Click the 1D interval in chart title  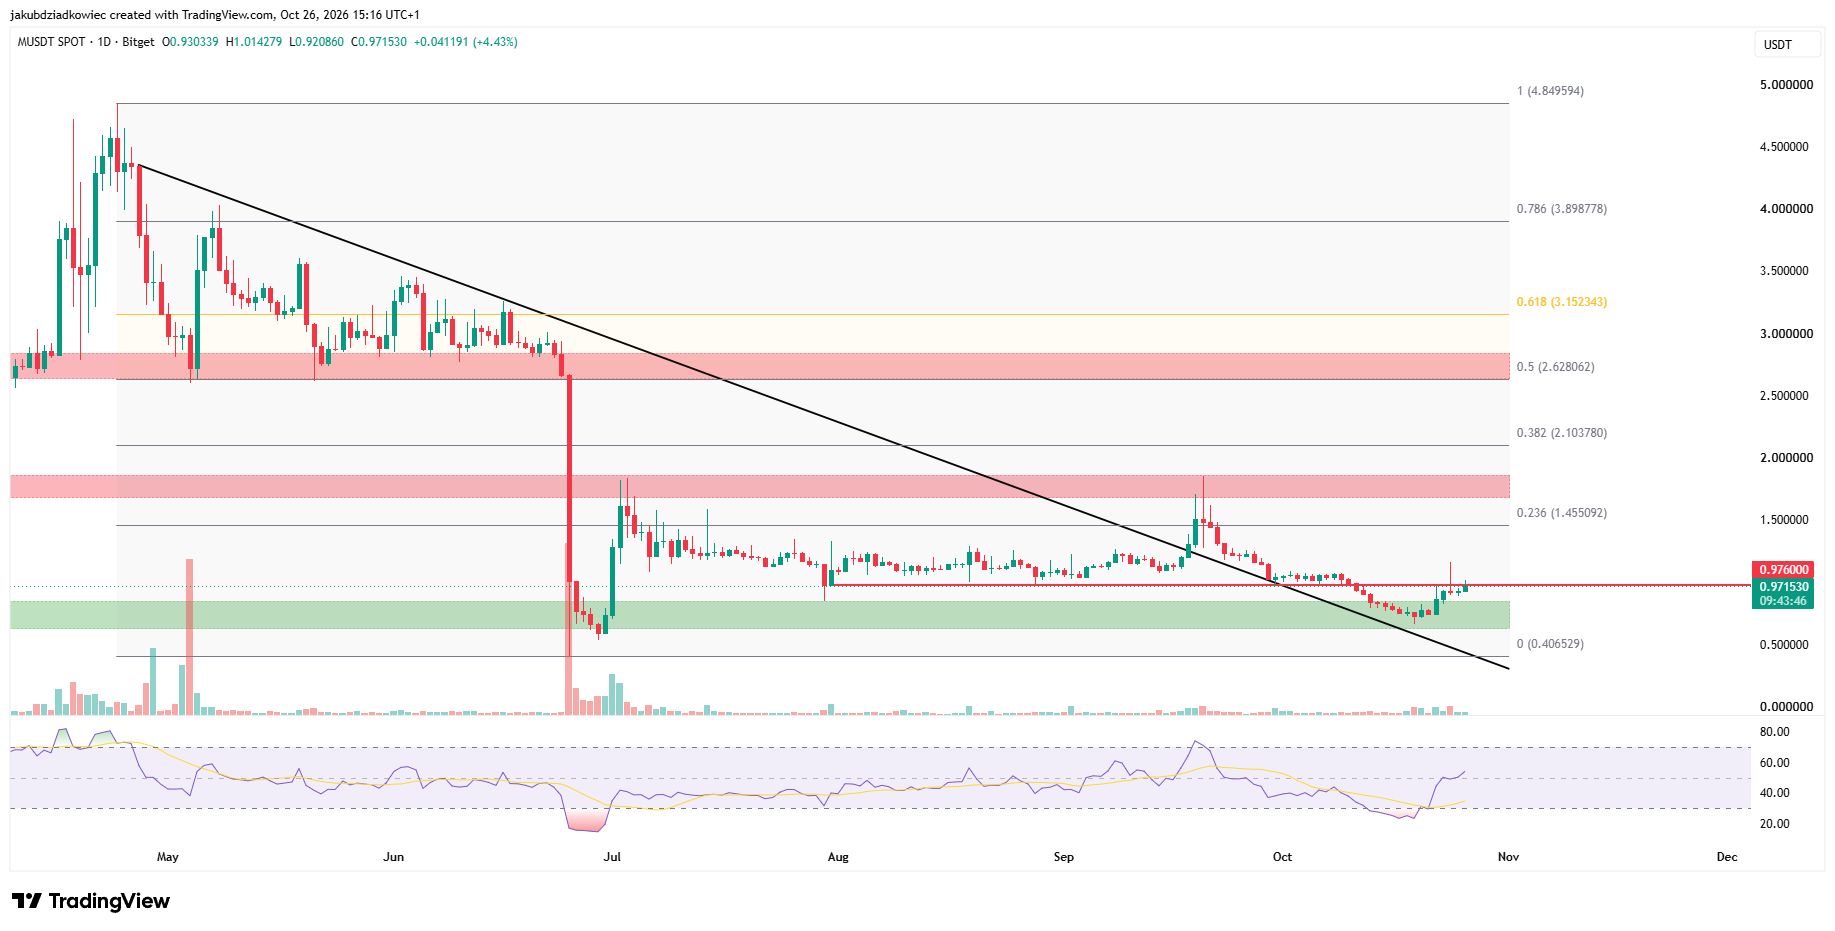tap(104, 42)
